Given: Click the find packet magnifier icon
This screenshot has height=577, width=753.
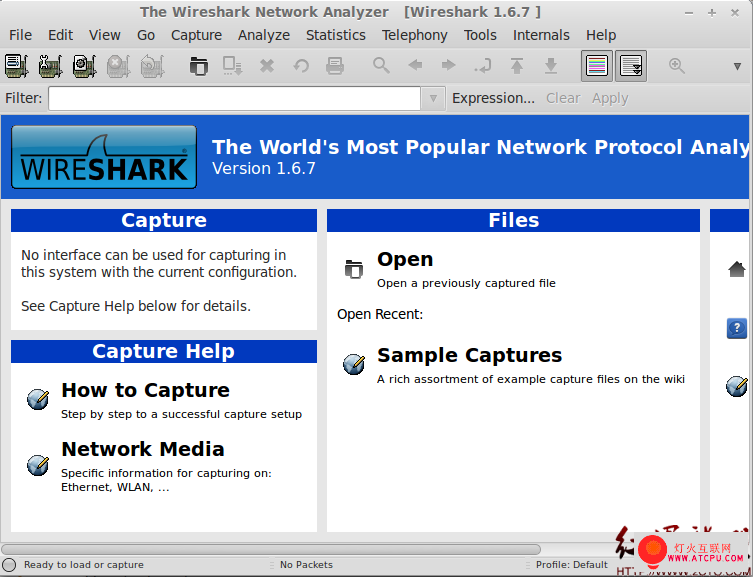Looking at the screenshot, I should pos(381,66).
